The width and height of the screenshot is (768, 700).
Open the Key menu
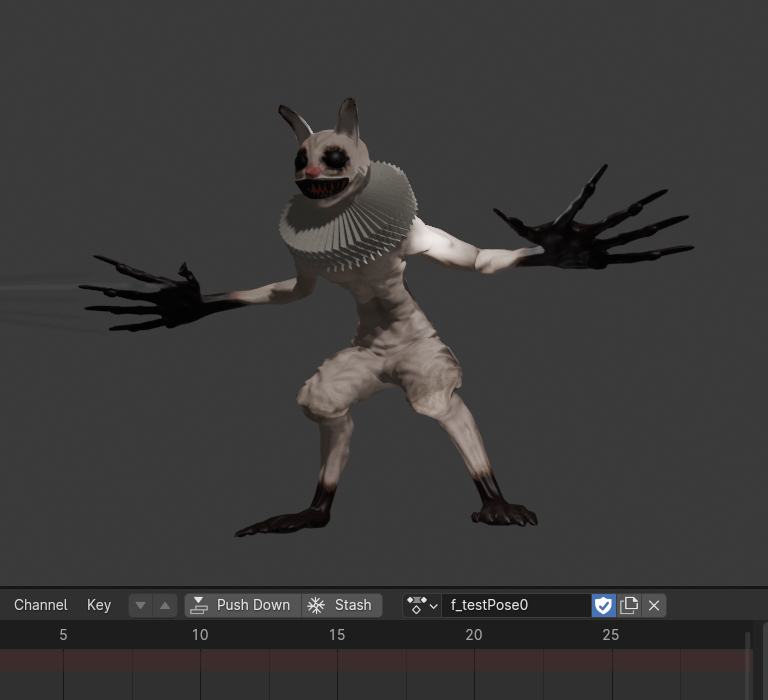click(99, 605)
